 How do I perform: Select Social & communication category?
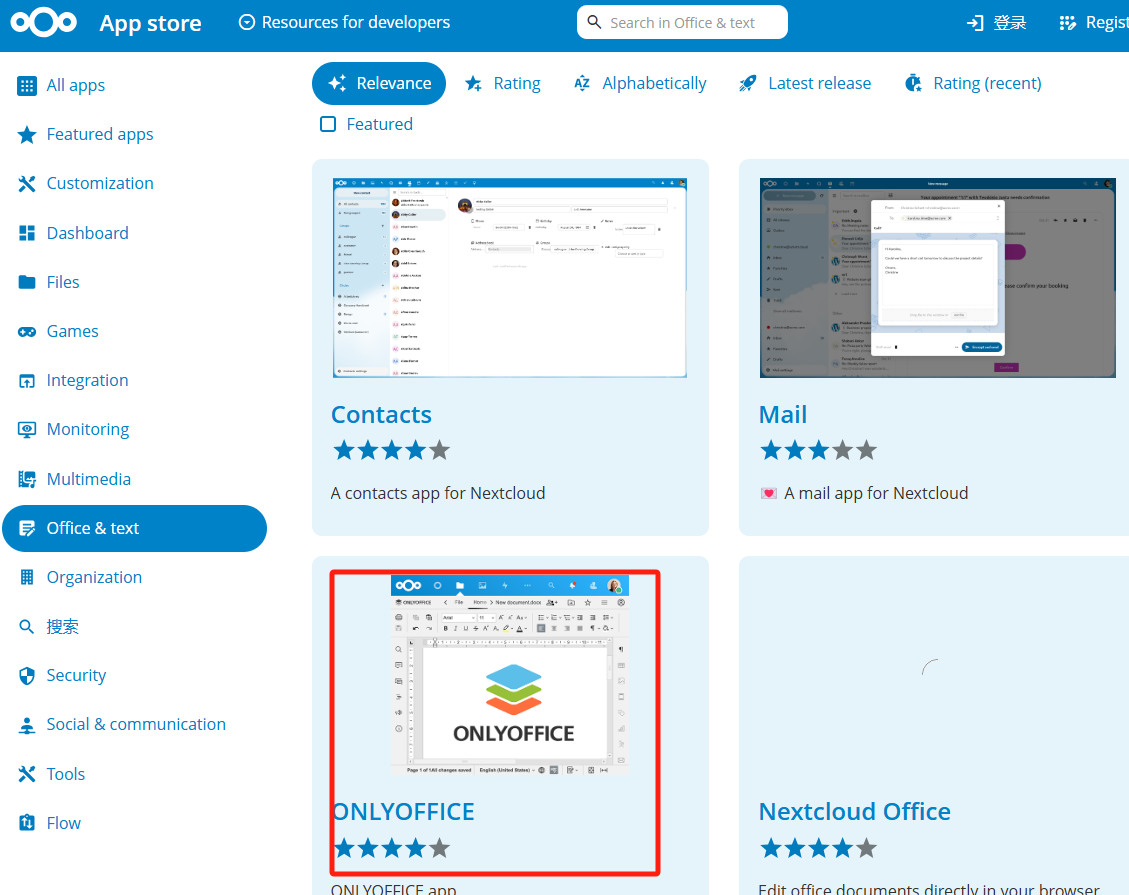pos(136,725)
